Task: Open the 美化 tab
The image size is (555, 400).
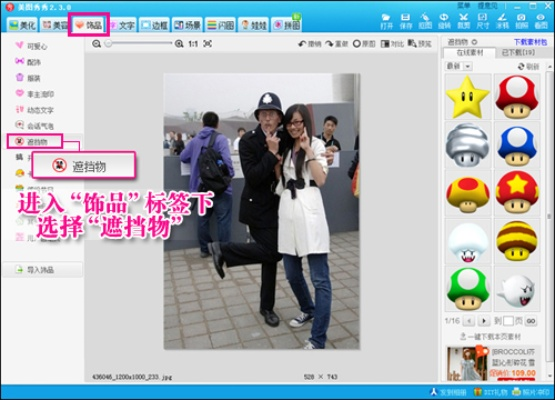Action: (x=22, y=25)
